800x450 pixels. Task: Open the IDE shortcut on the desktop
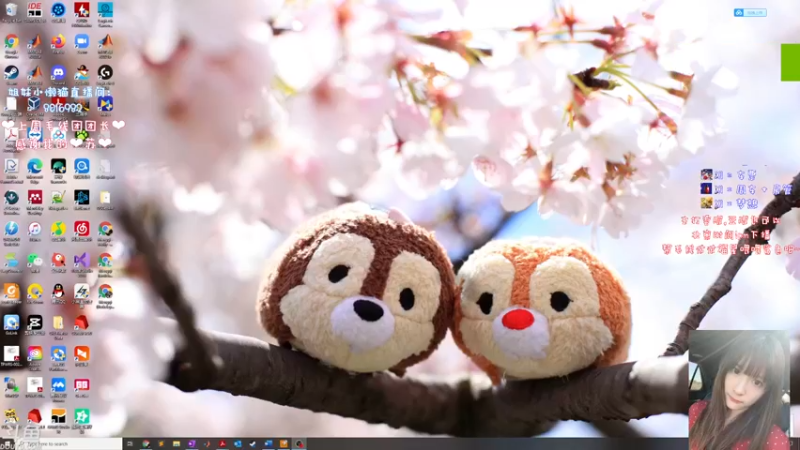click(35, 10)
